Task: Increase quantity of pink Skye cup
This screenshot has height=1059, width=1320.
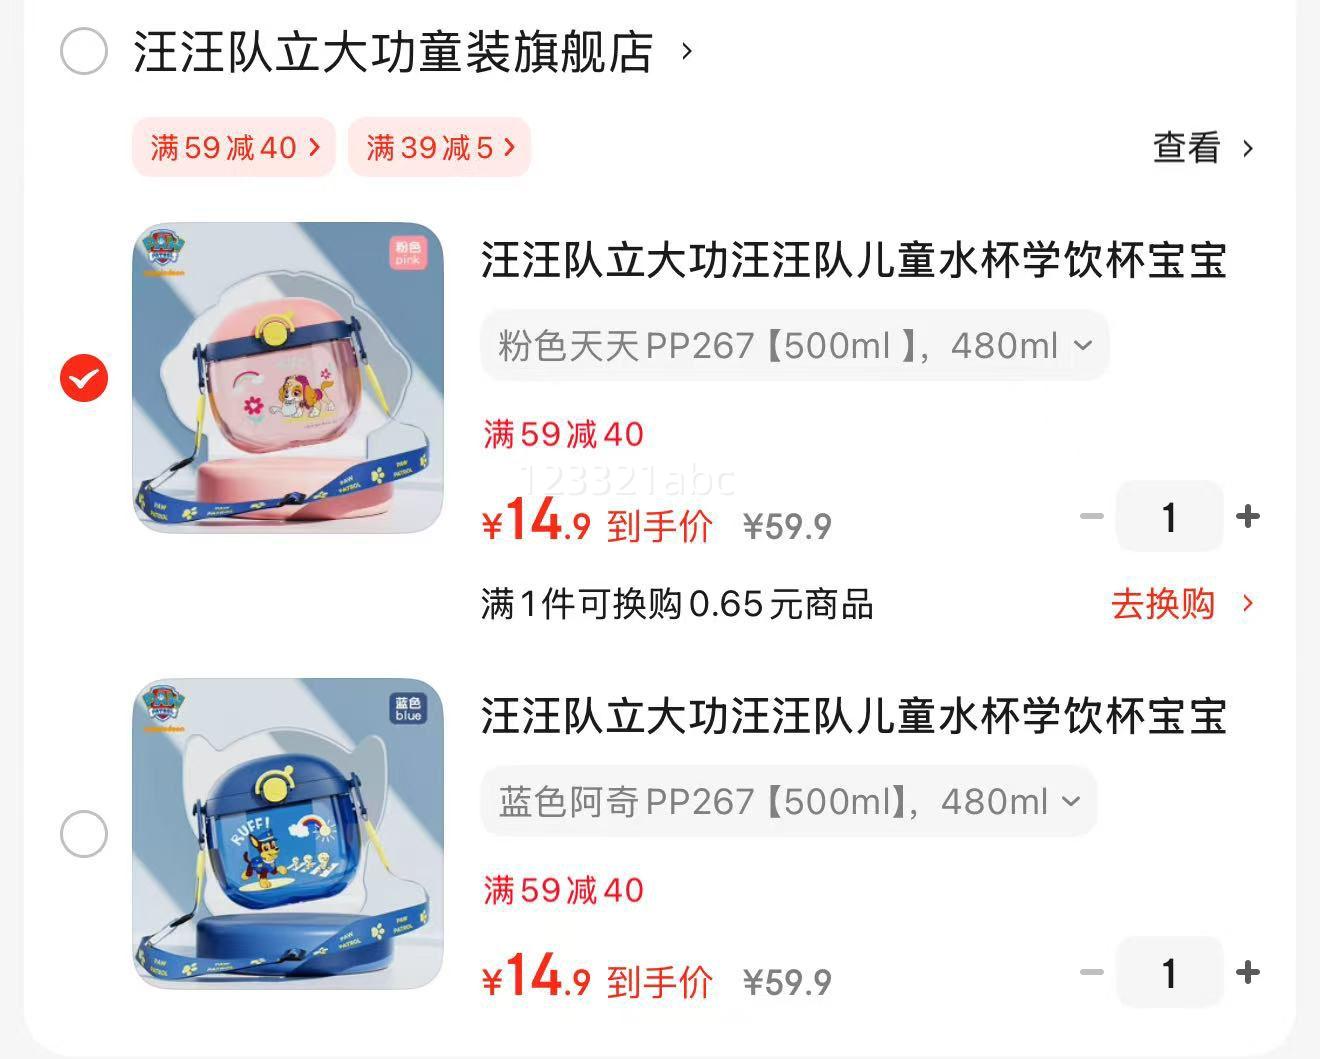Action: (1247, 517)
